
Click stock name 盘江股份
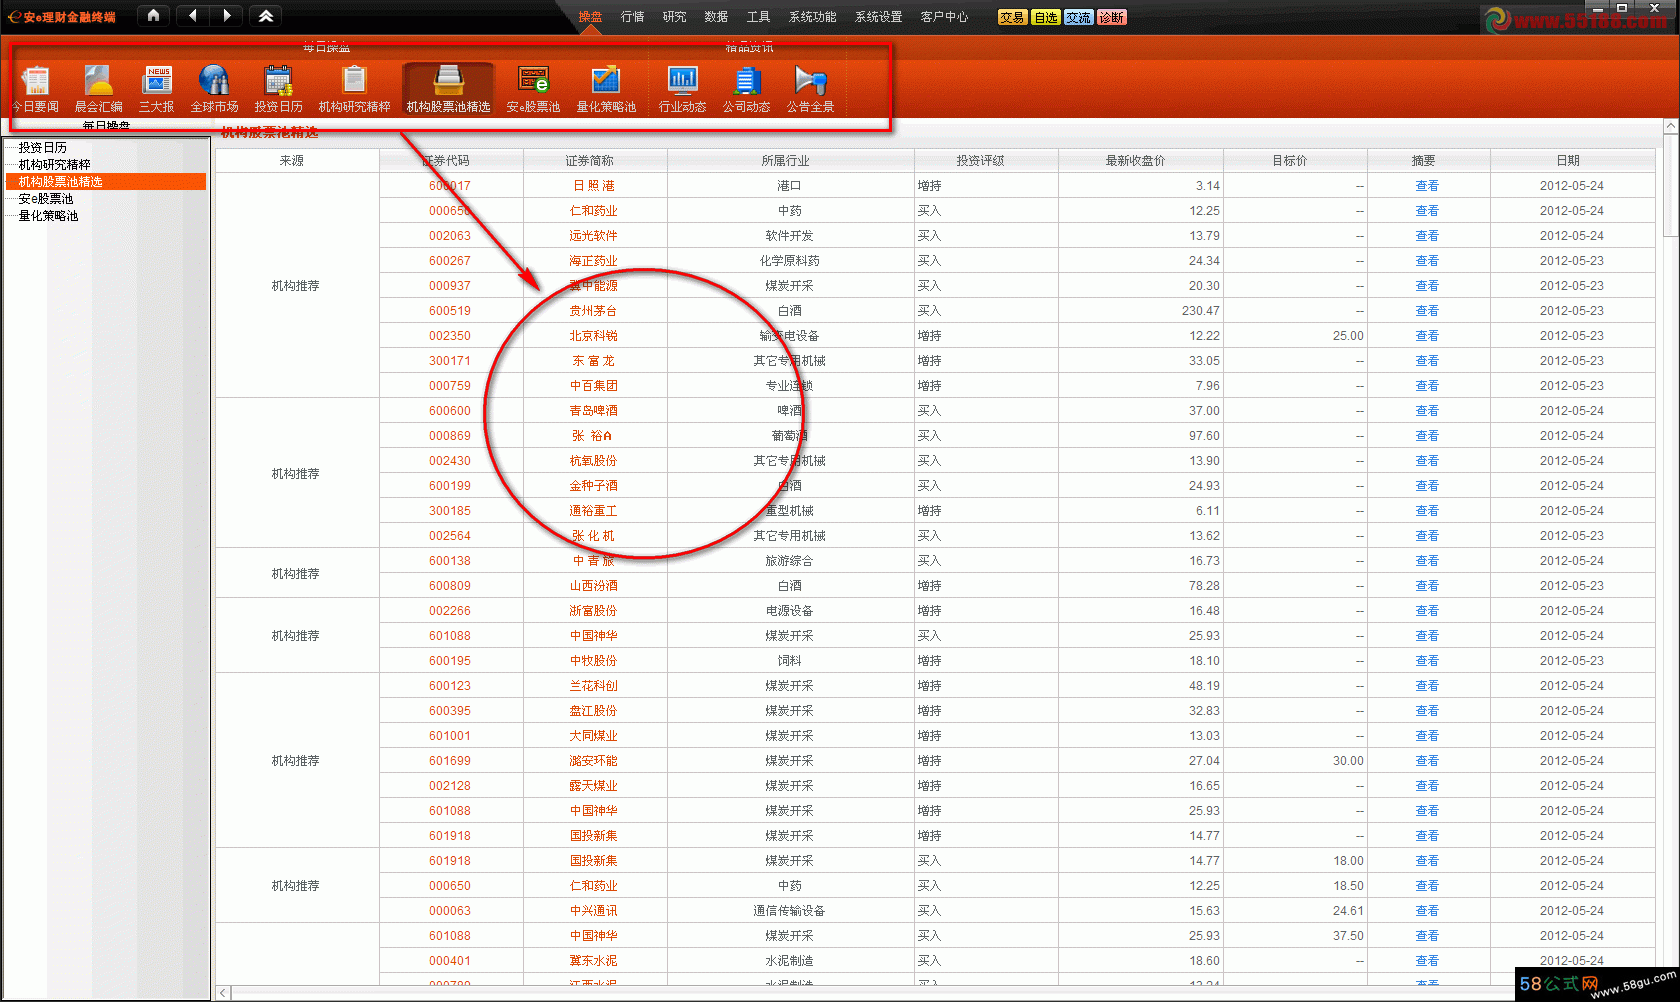(594, 711)
